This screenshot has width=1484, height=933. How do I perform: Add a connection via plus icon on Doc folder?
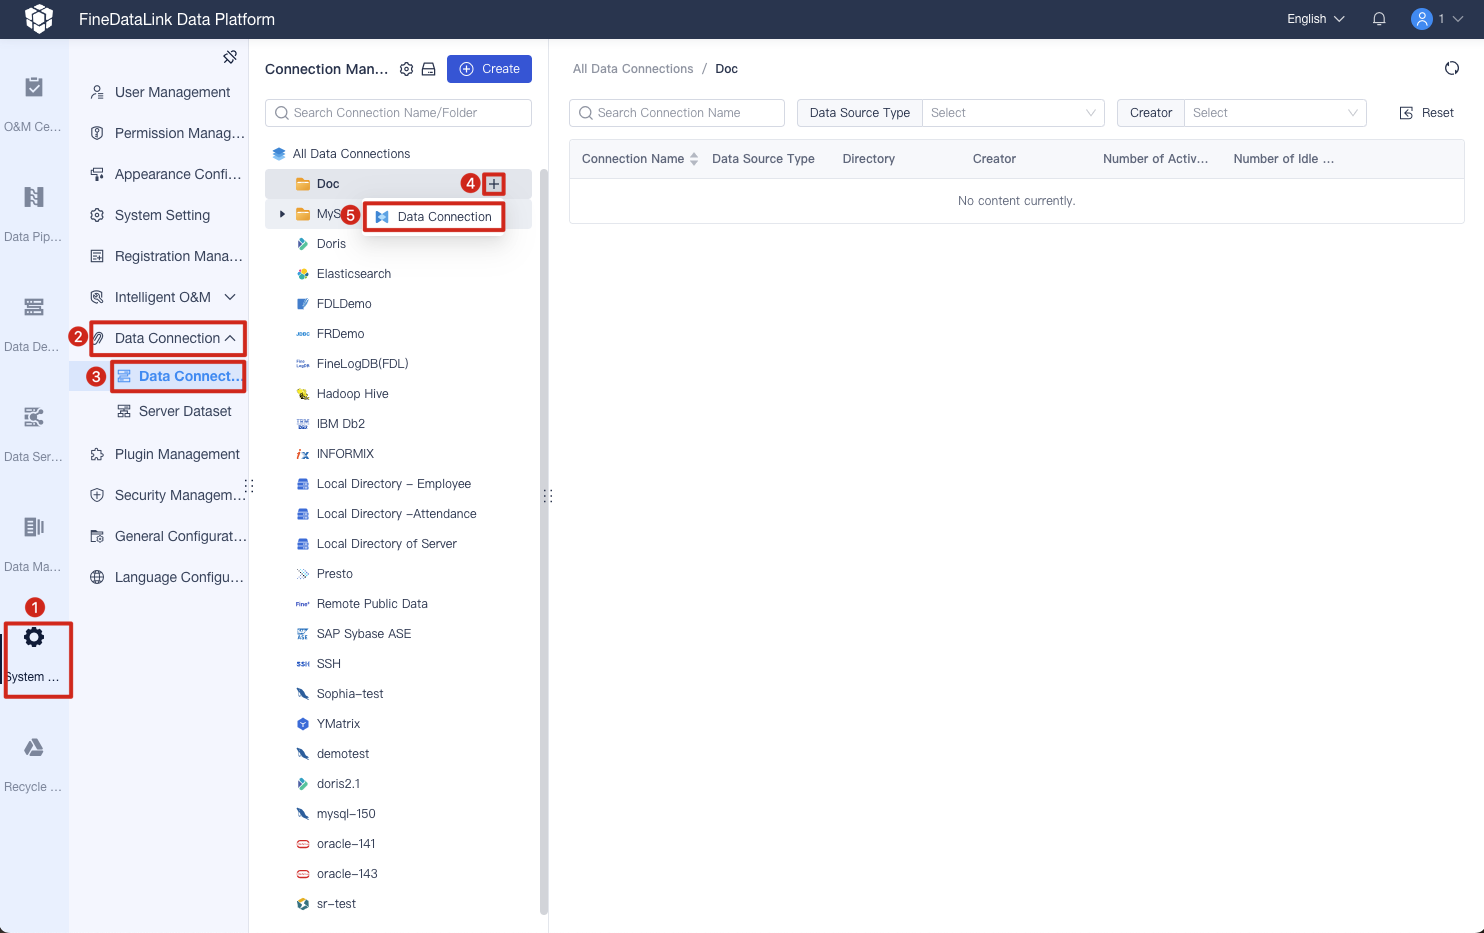click(x=493, y=183)
